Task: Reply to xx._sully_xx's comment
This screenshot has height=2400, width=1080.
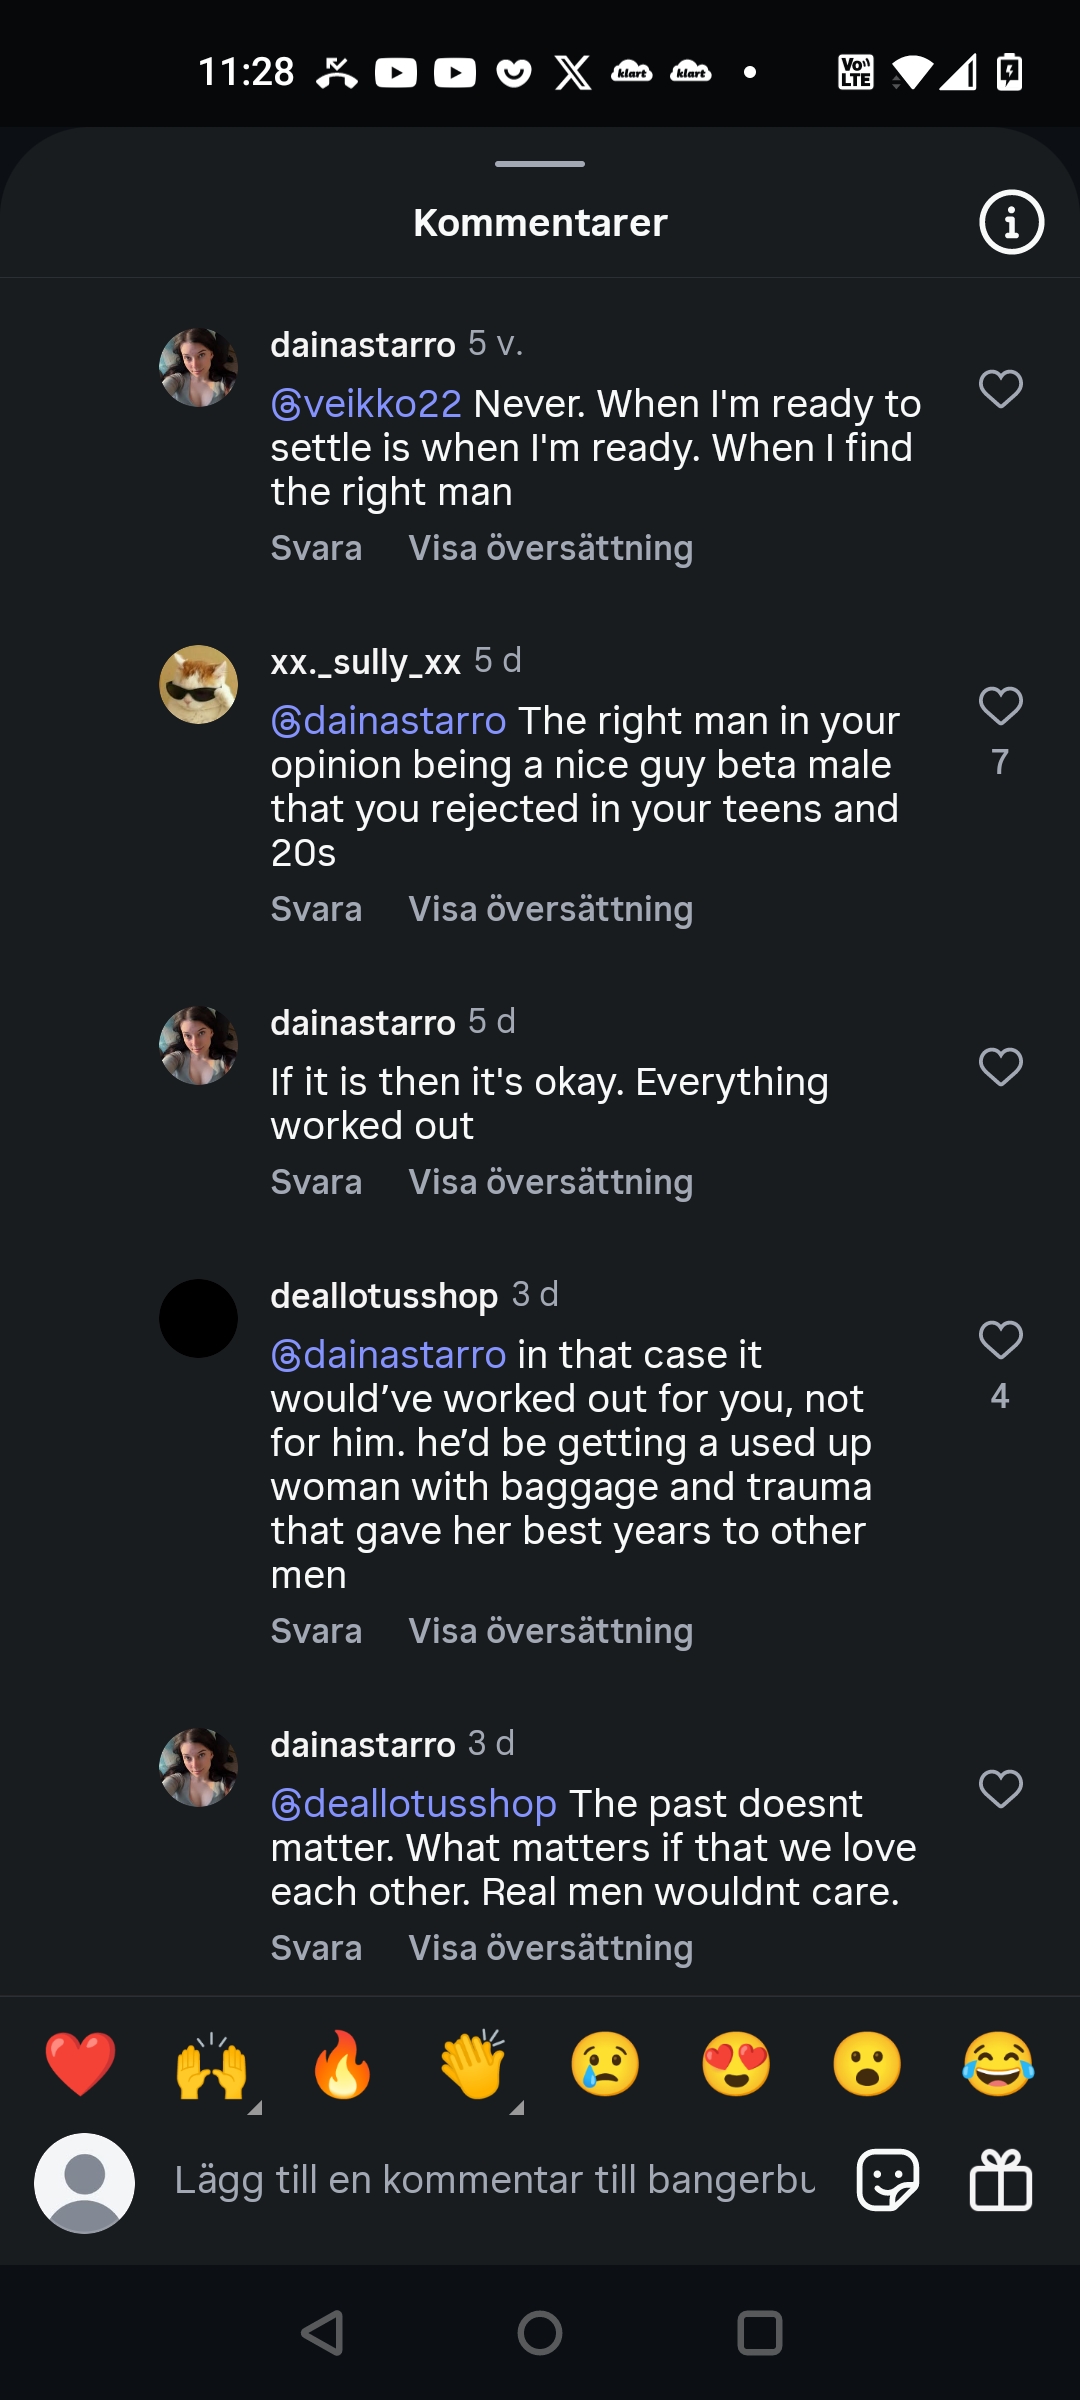Action: click(316, 909)
